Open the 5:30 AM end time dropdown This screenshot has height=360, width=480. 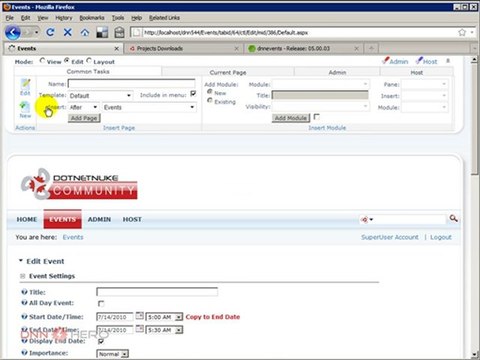(164, 330)
